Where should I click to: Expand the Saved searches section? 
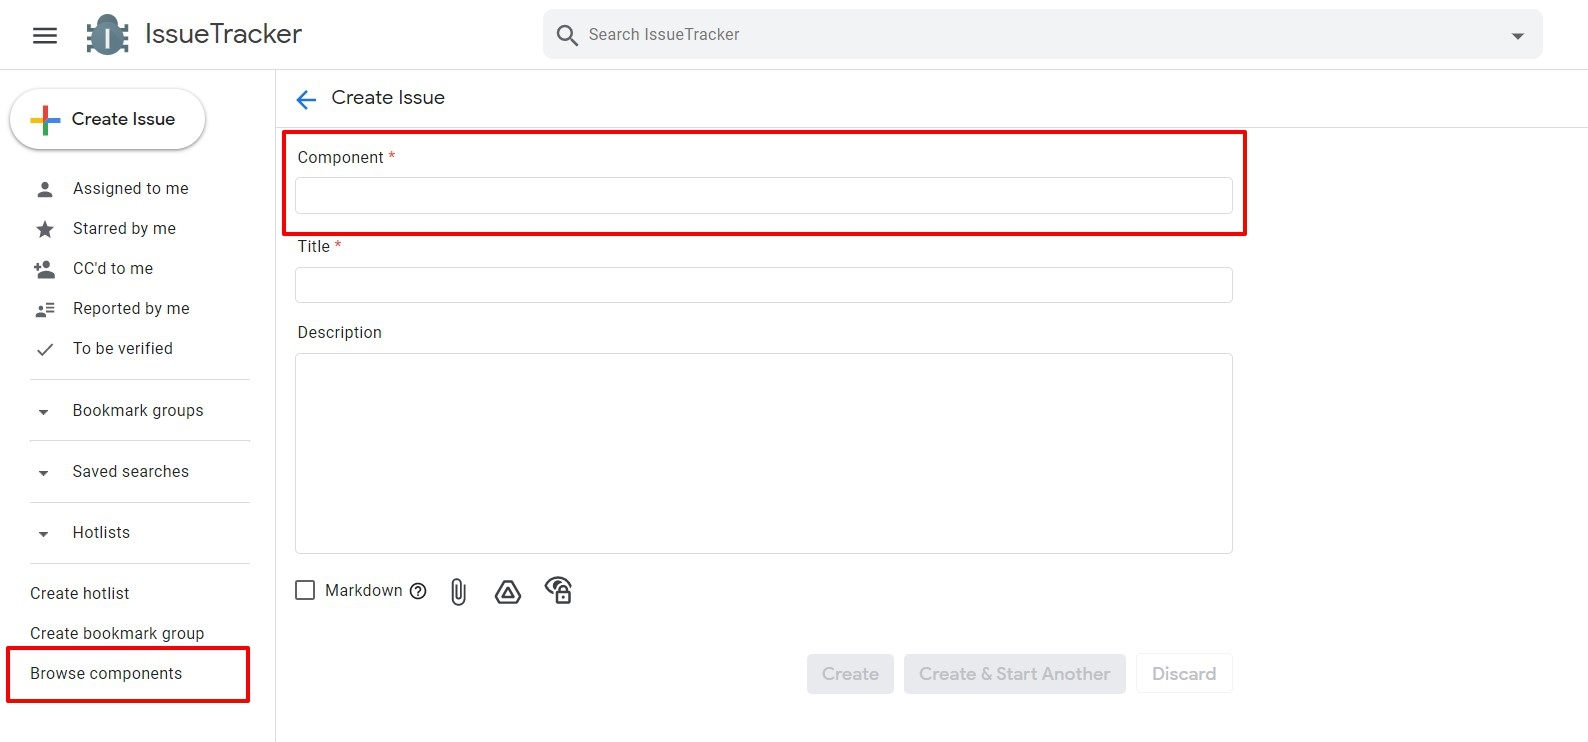[x=43, y=473]
